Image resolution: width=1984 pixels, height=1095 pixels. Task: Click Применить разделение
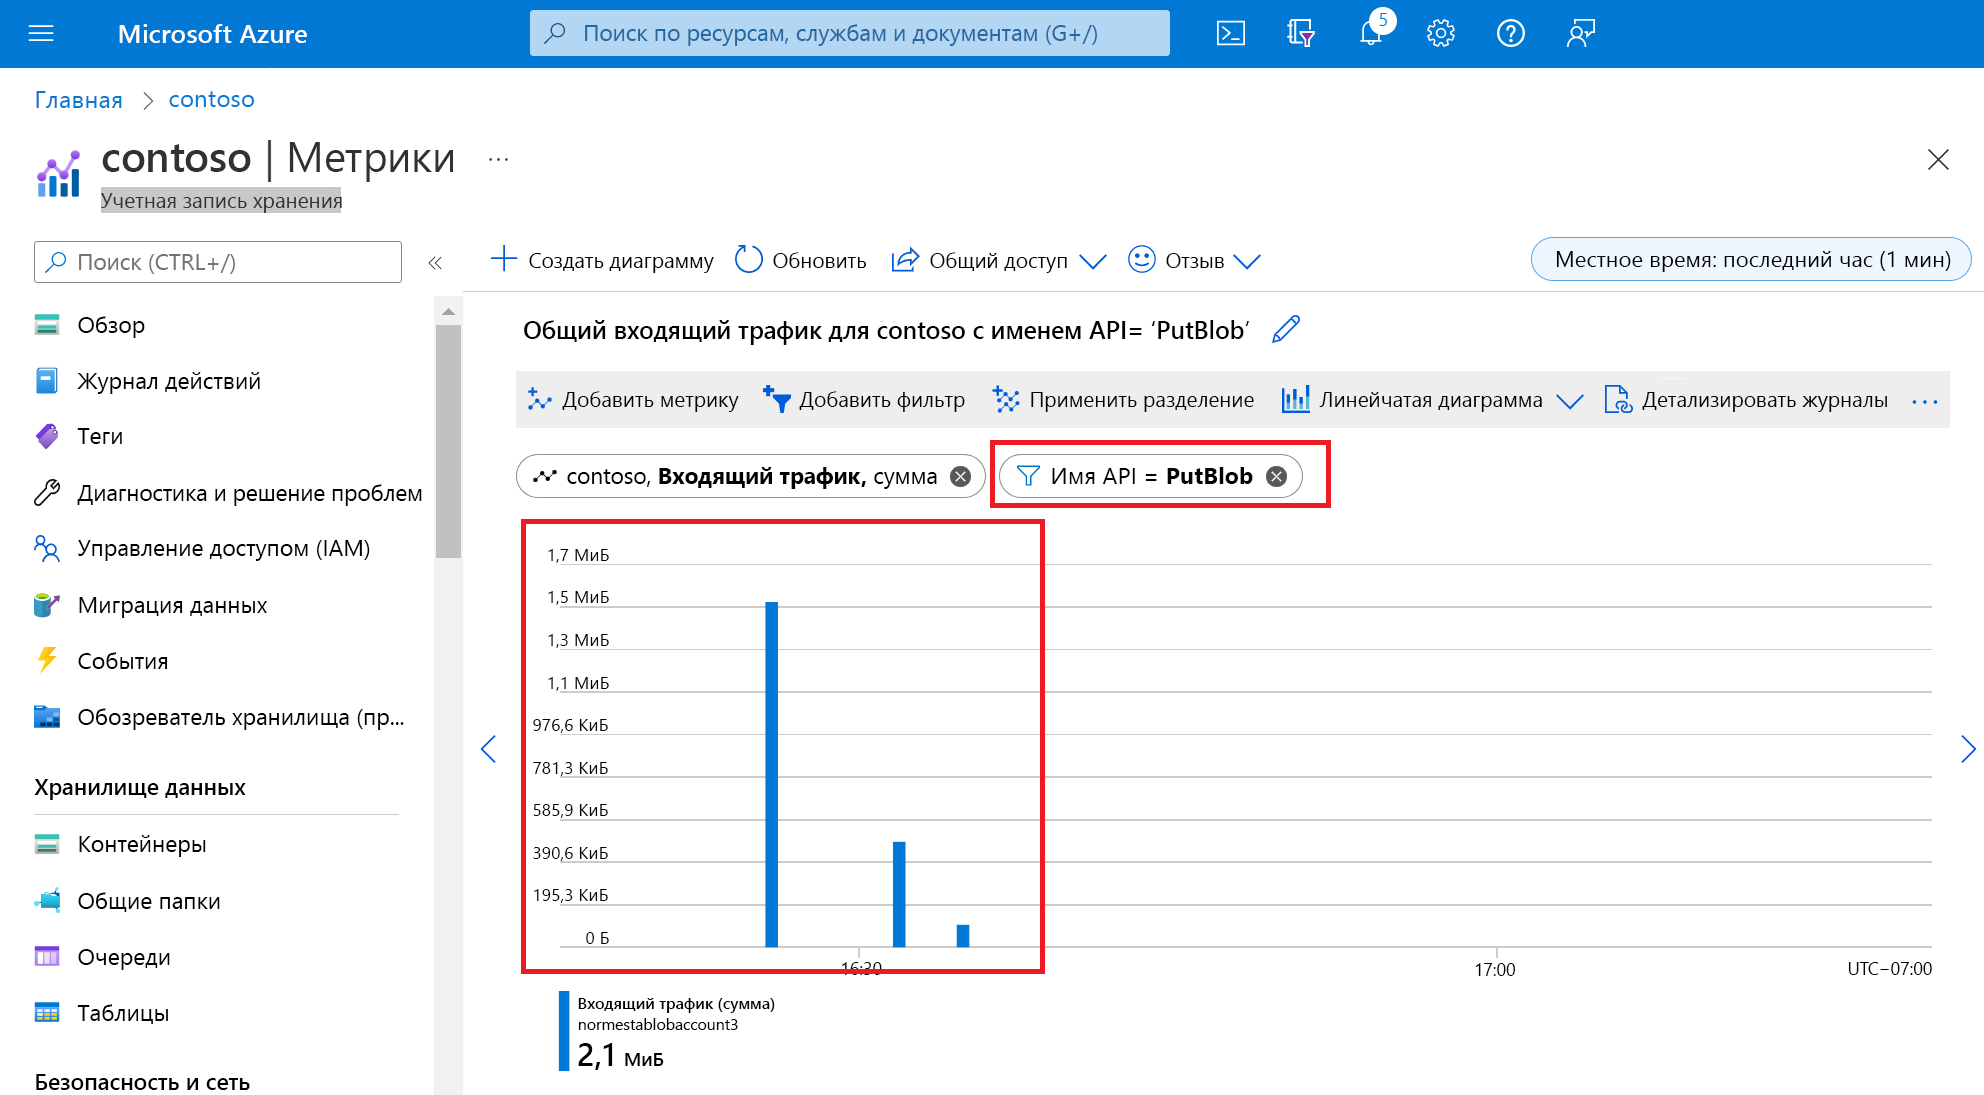[x=1123, y=400]
